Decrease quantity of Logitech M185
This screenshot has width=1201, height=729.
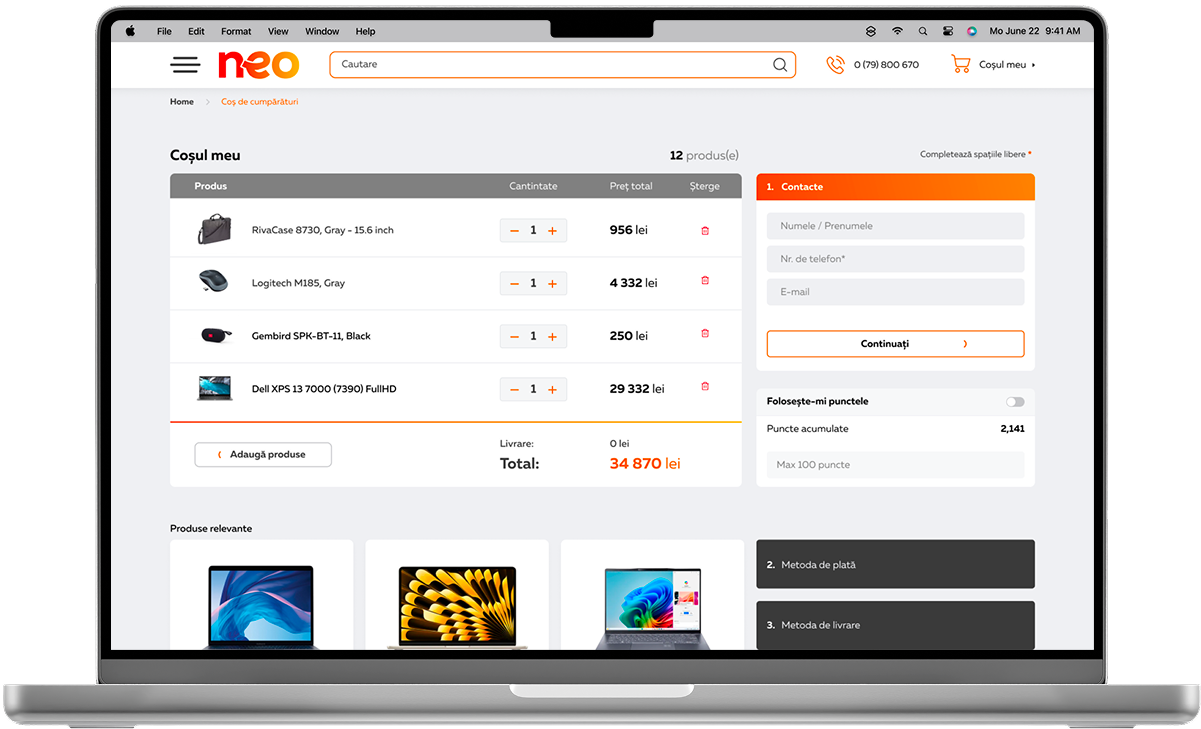(x=514, y=284)
